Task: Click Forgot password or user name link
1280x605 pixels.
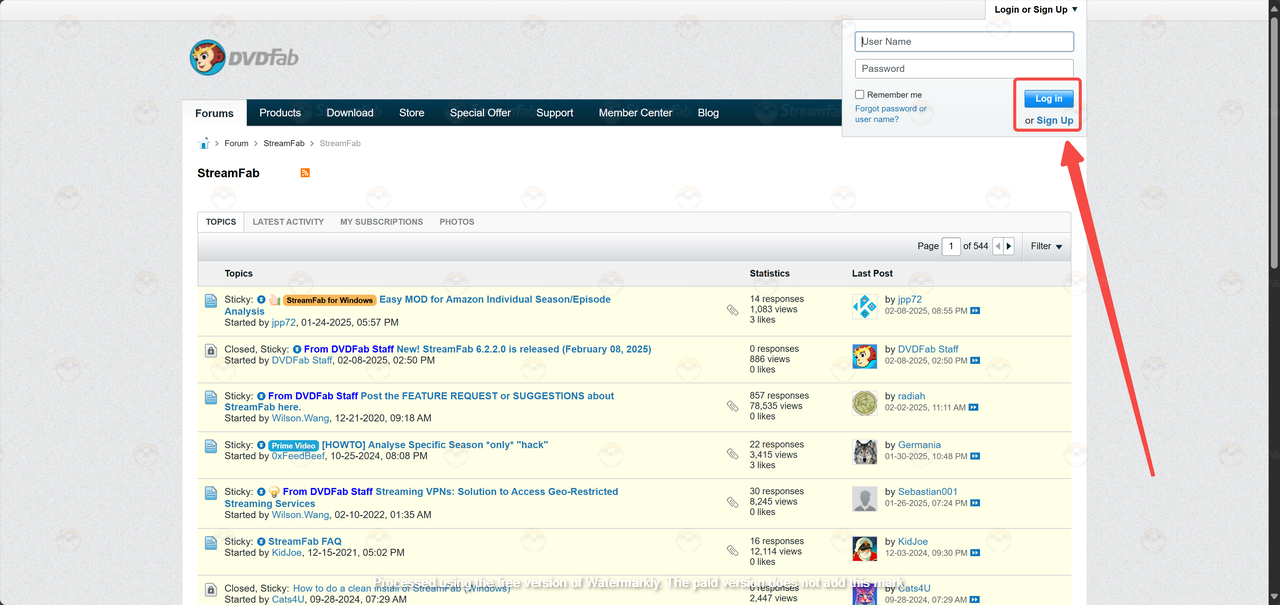Action: pos(891,114)
